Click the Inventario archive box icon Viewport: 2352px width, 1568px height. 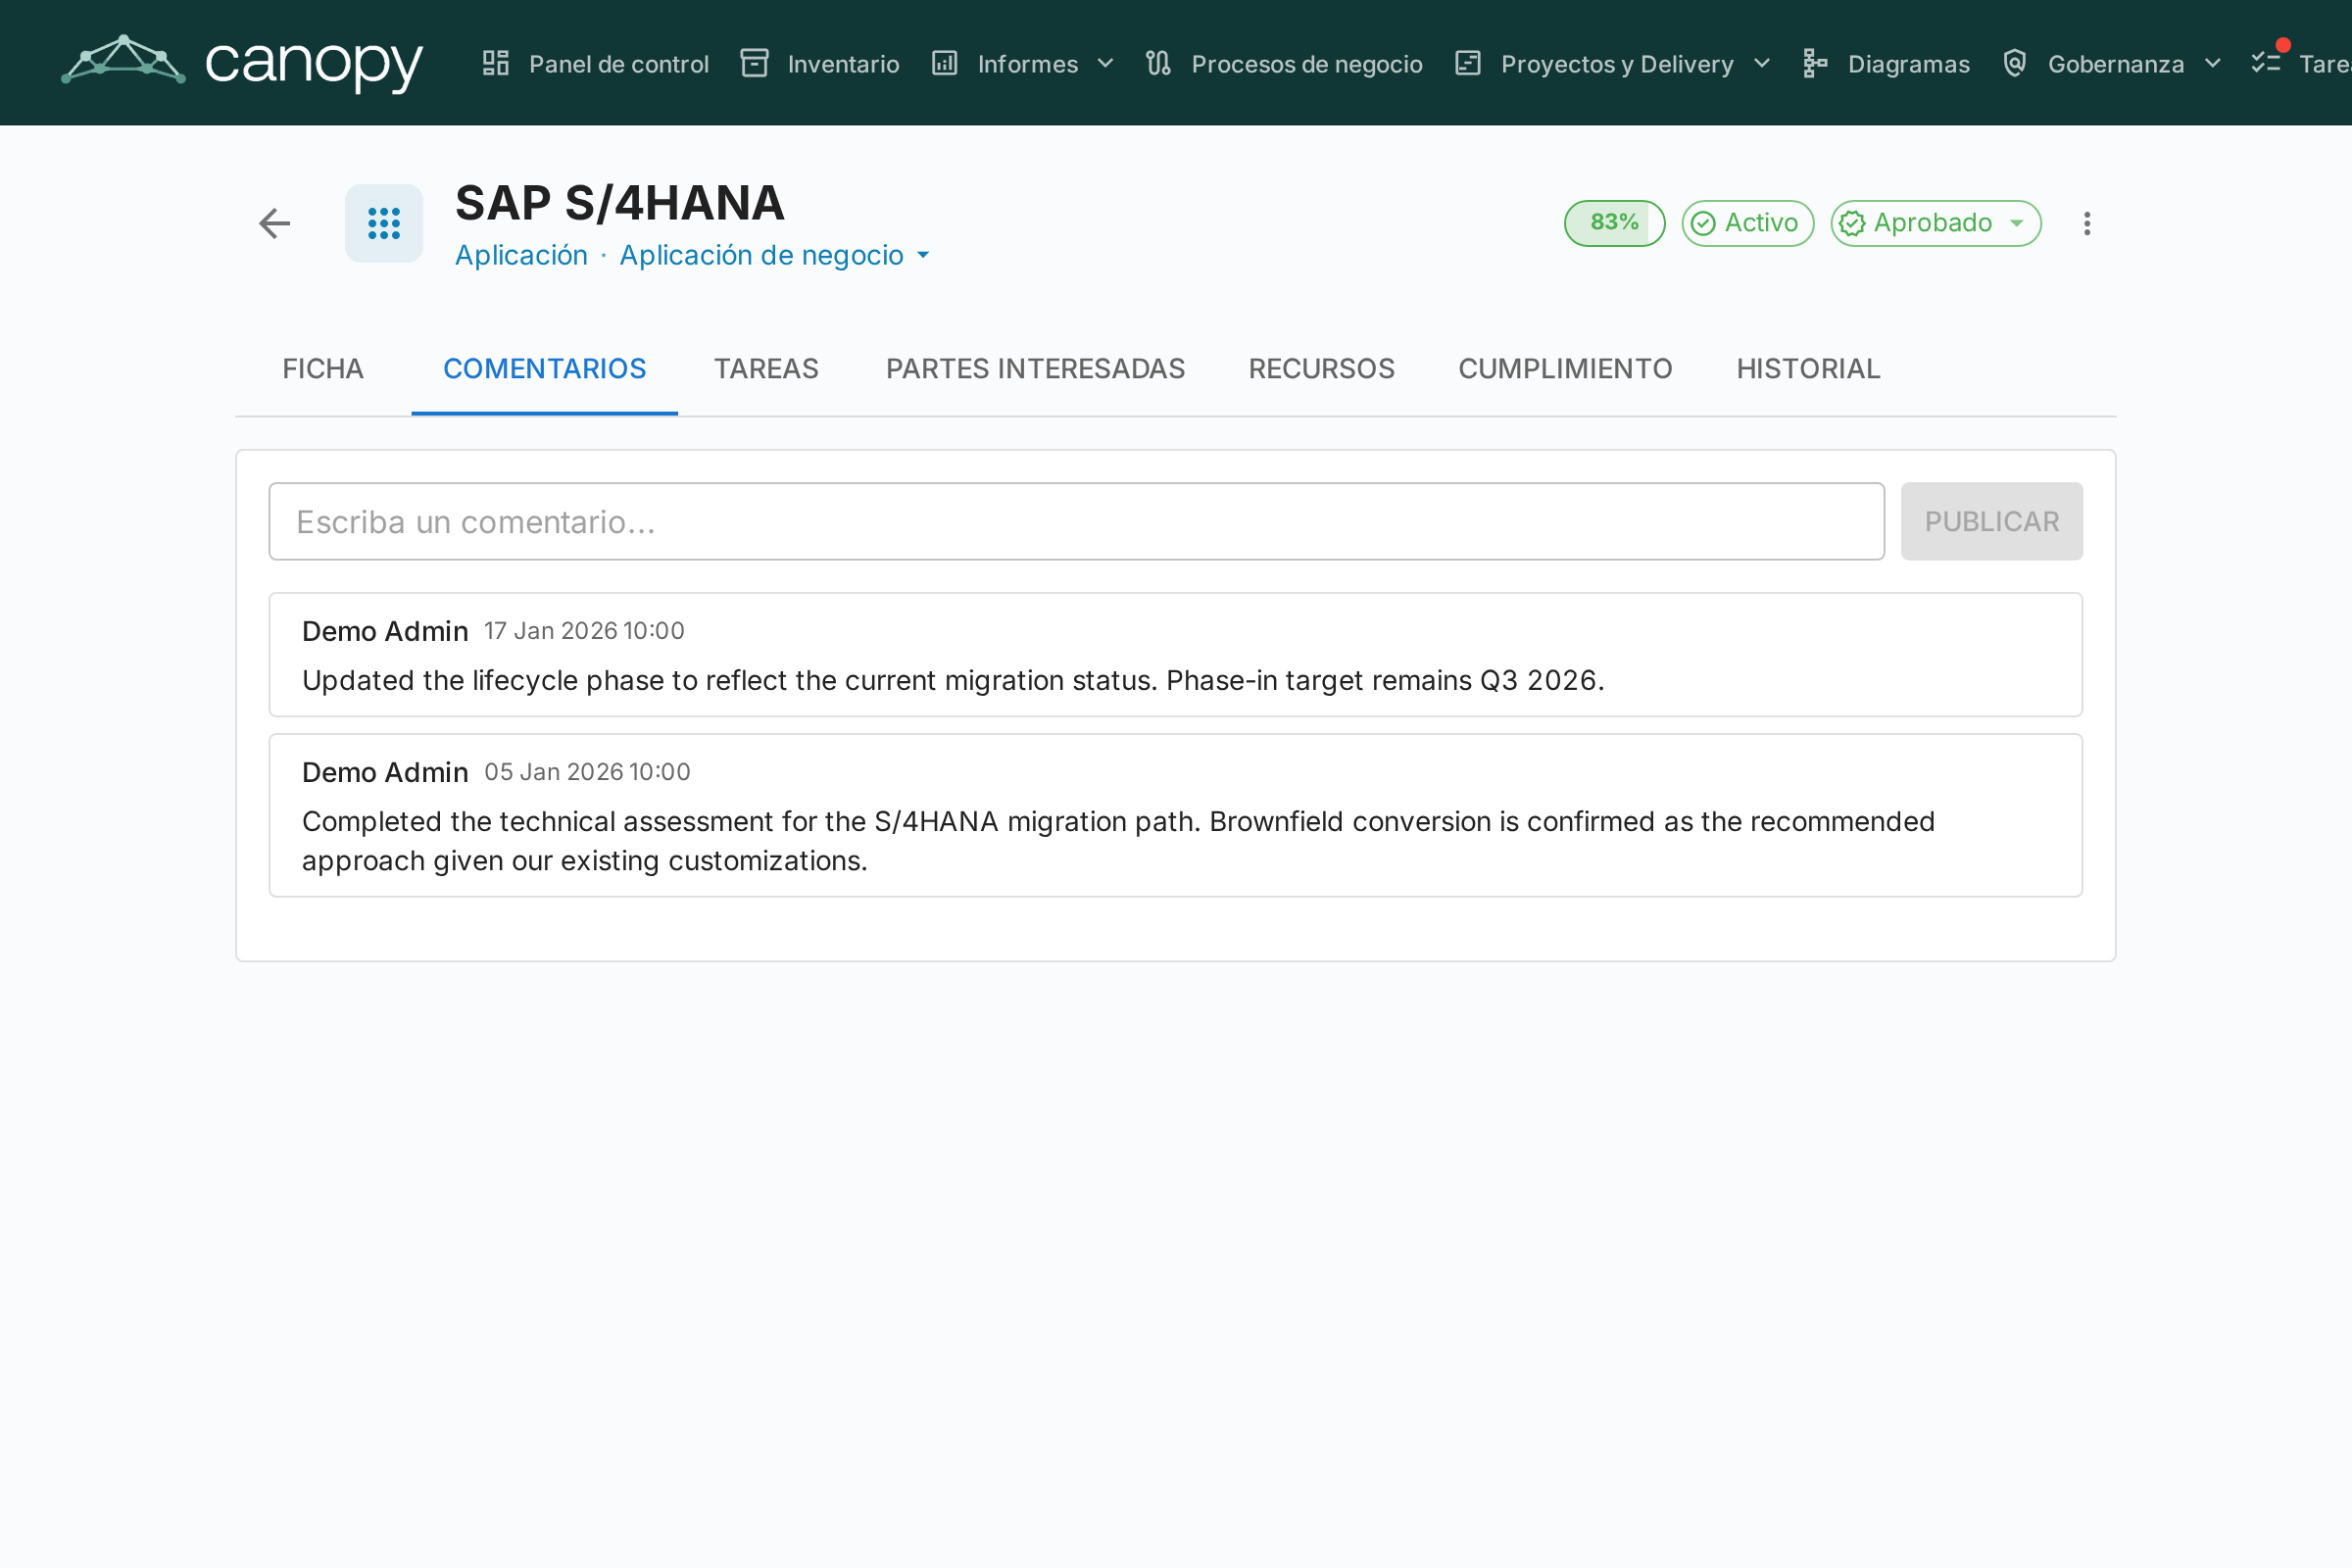click(x=754, y=63)
